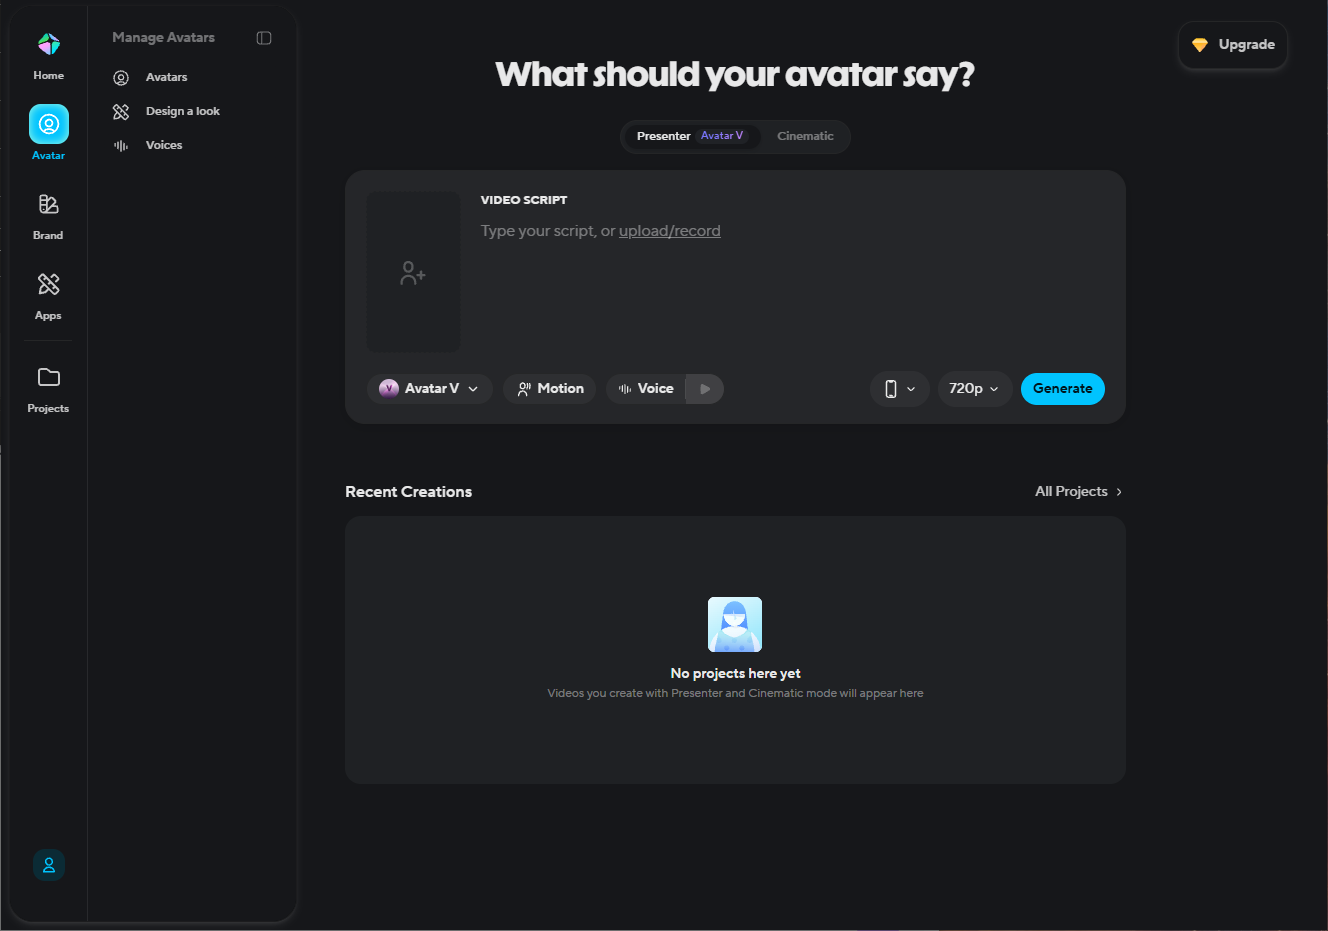Image resolution: width=1328 pixels, height=931 pixels.
Task: Play the voice preview
Action: tap(705, 389)
